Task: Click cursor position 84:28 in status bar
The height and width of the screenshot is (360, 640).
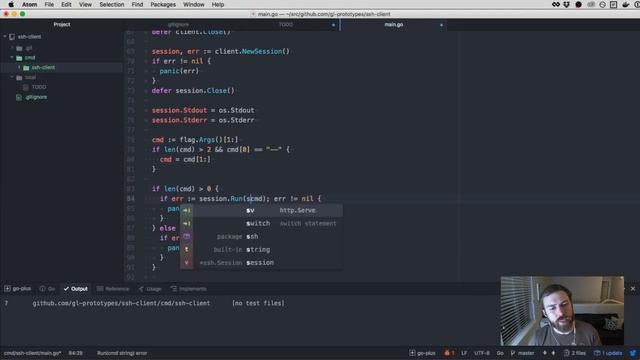Action: 76,353
